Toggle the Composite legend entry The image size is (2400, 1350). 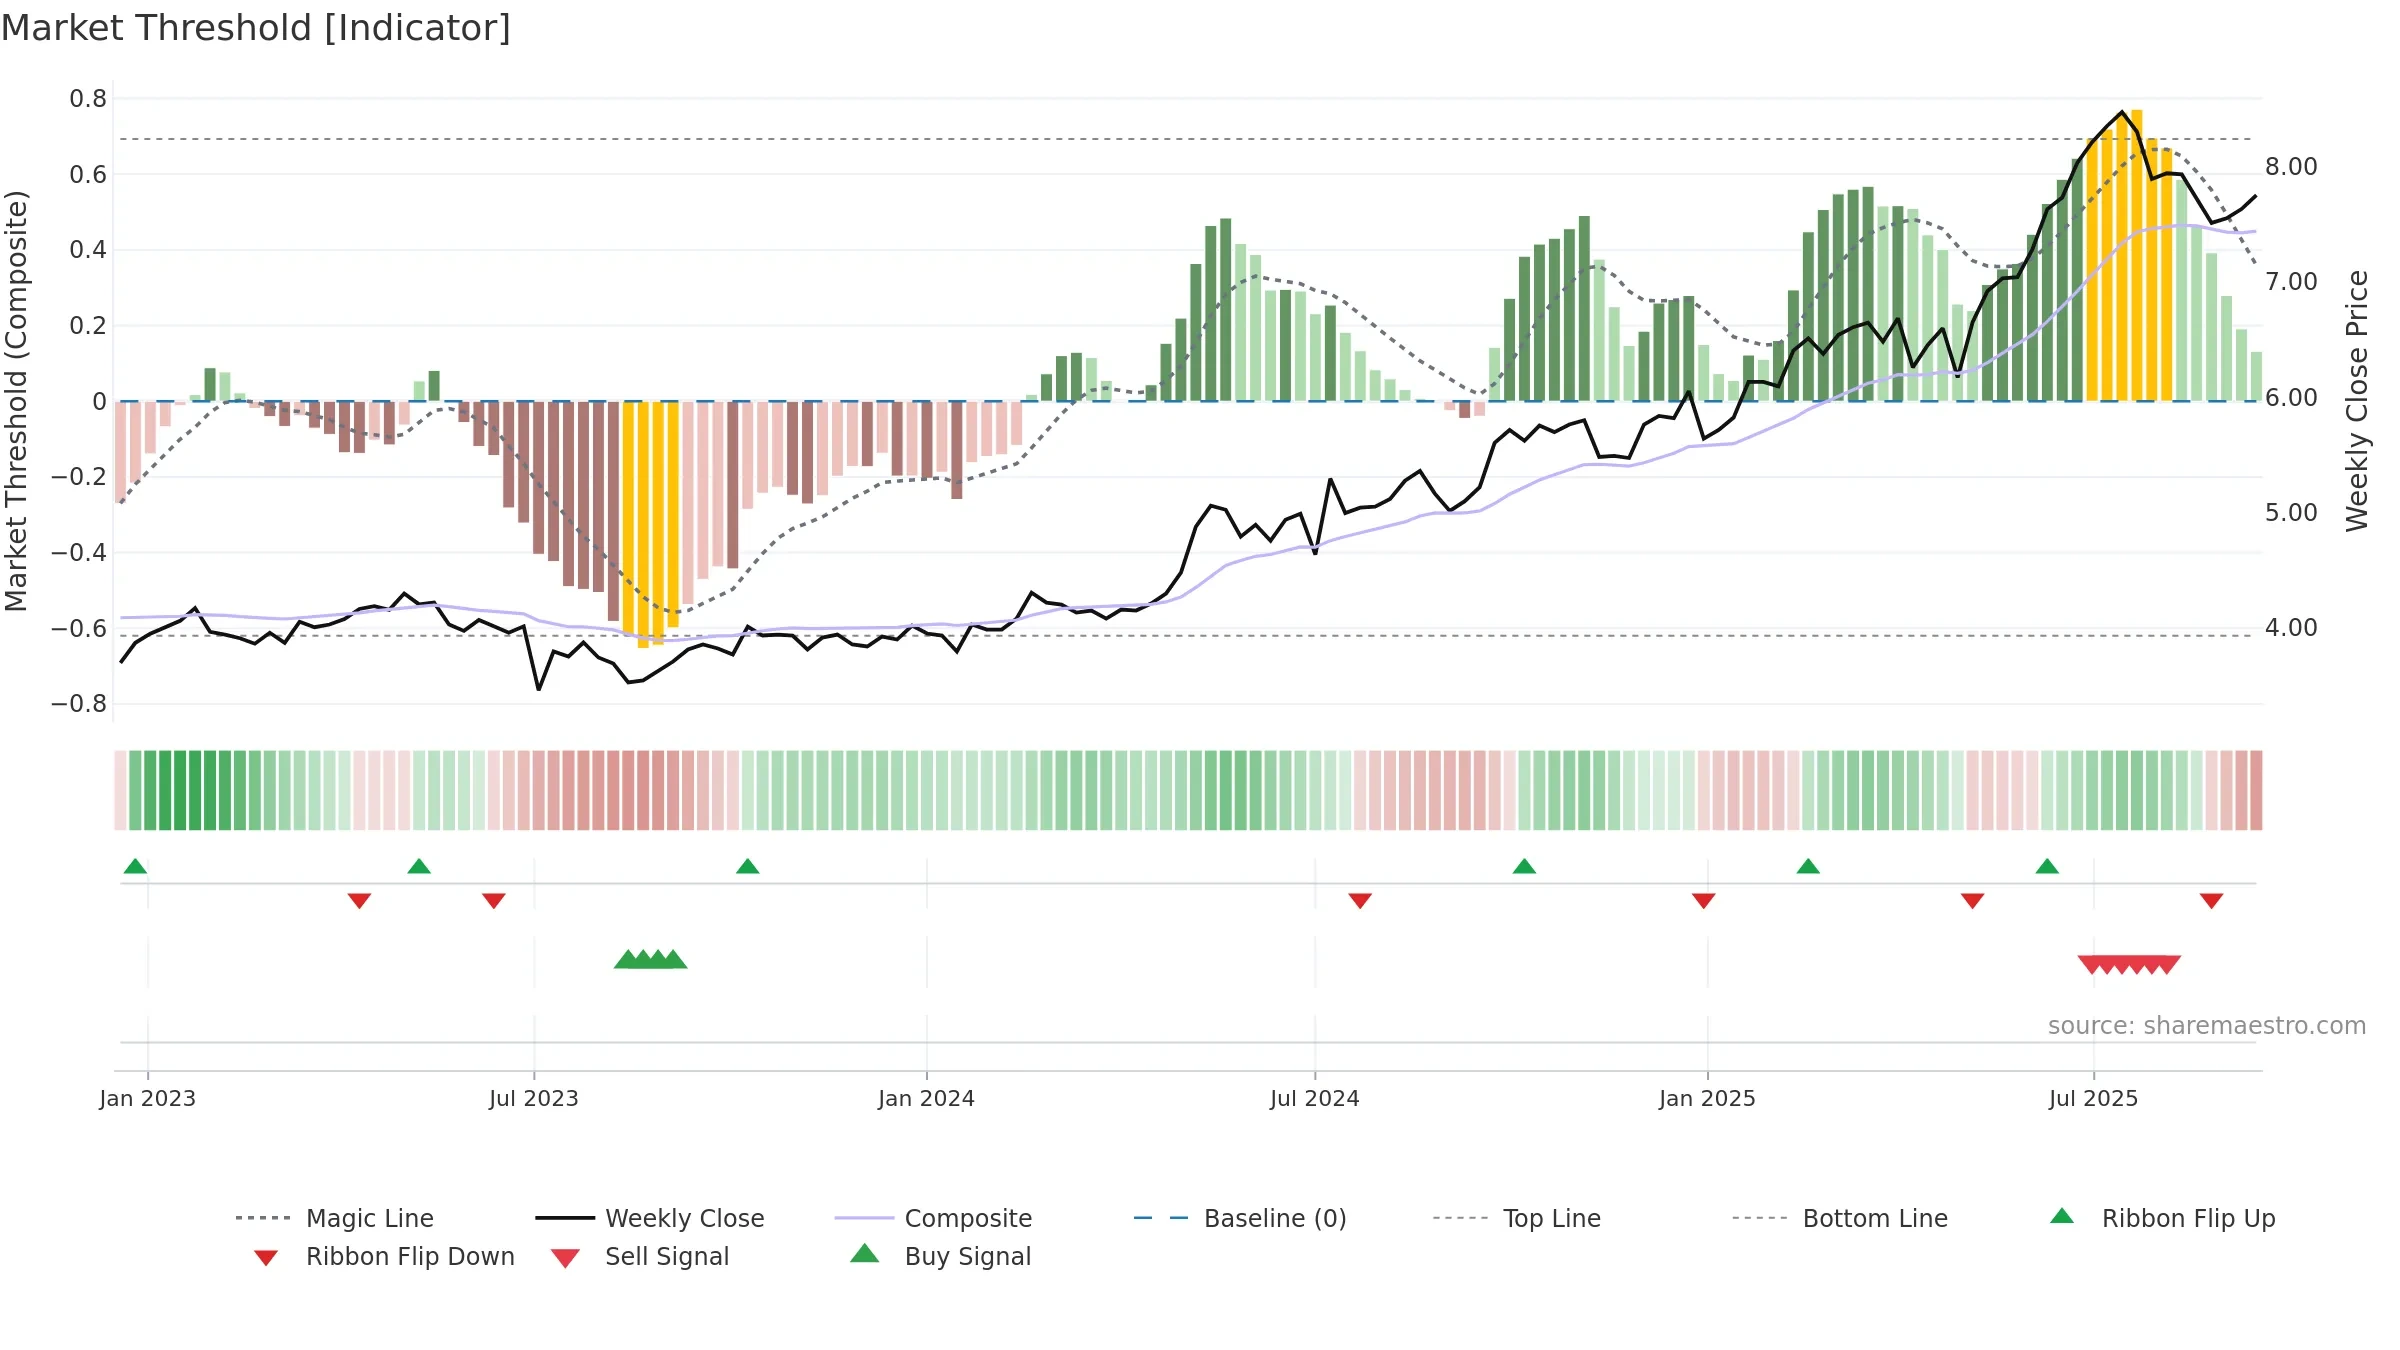[933, 1218]
